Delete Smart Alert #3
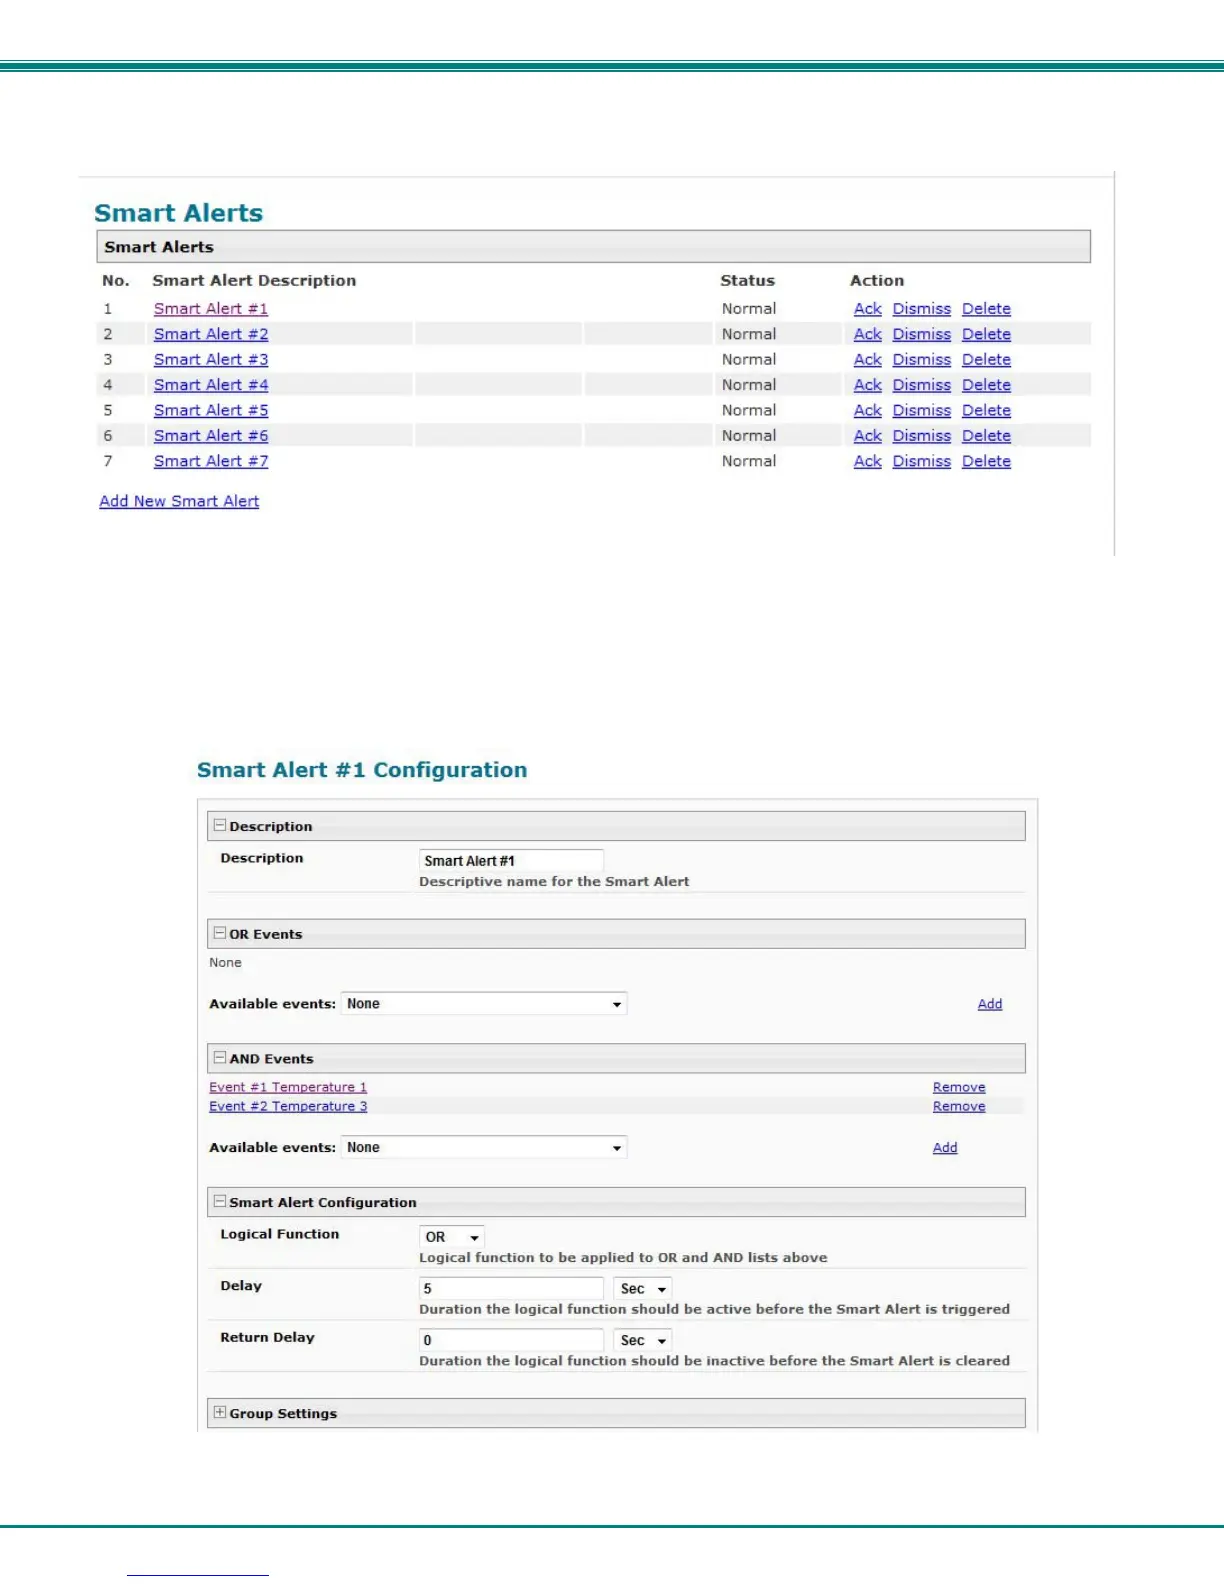 click(986, 360)
